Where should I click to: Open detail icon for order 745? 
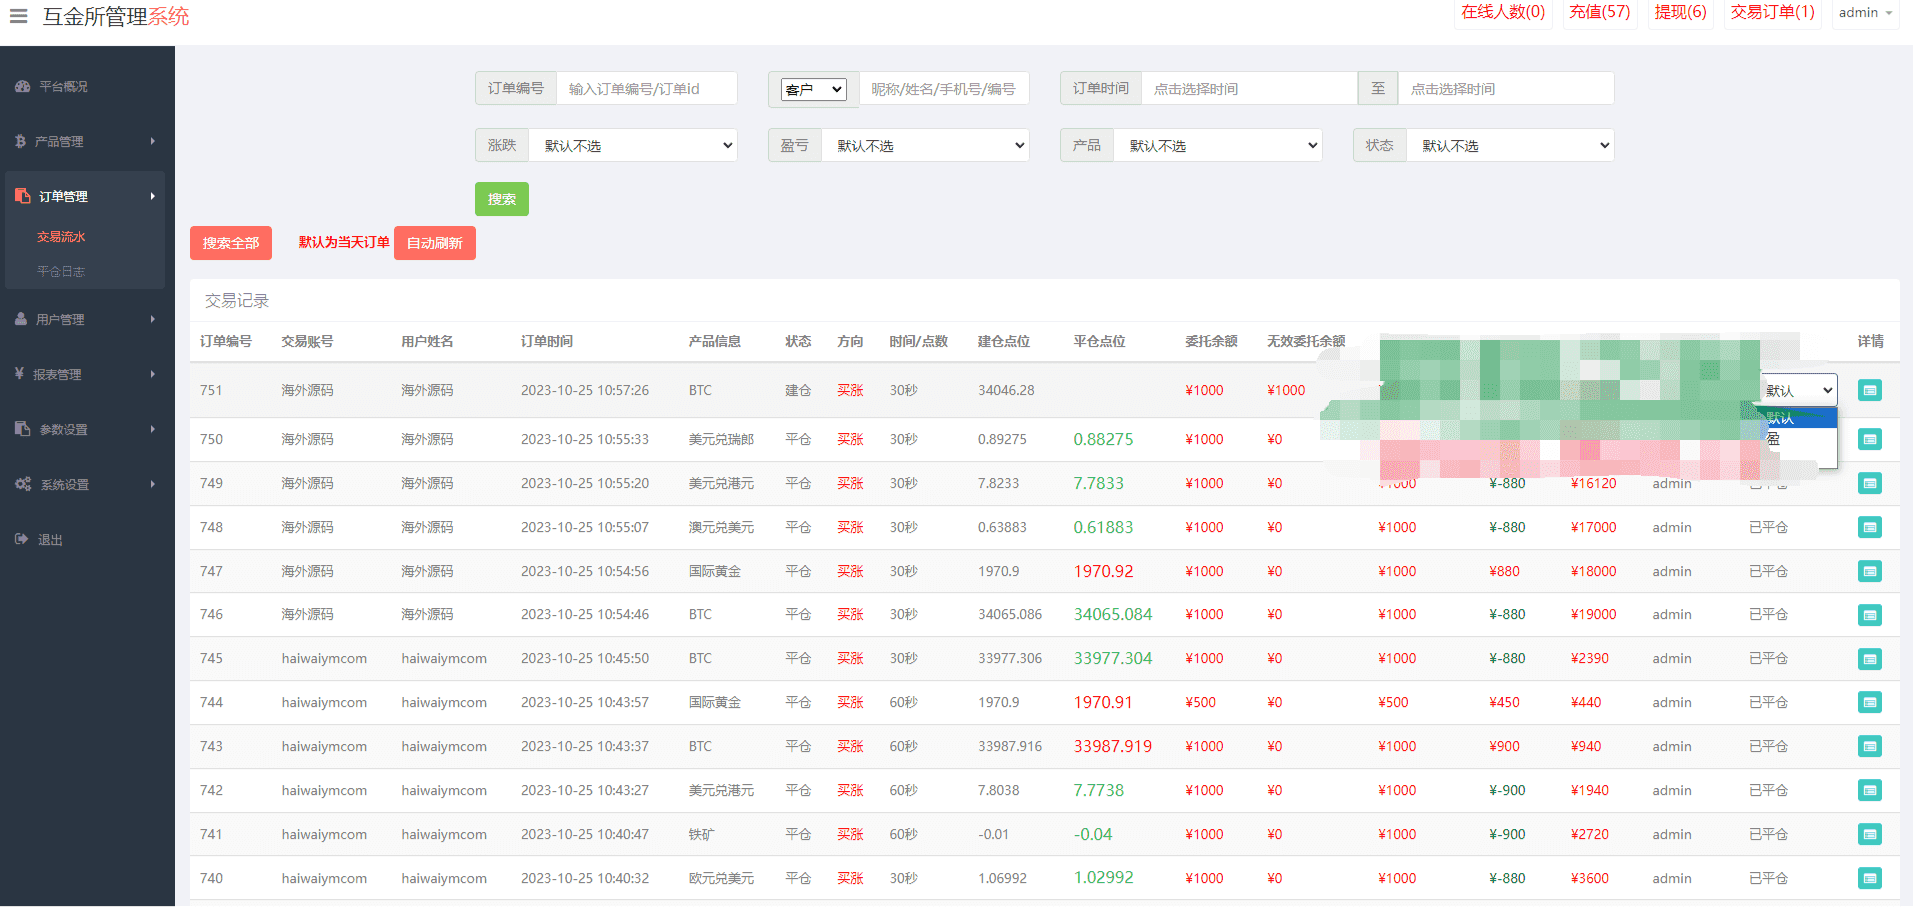(1869, 659)
